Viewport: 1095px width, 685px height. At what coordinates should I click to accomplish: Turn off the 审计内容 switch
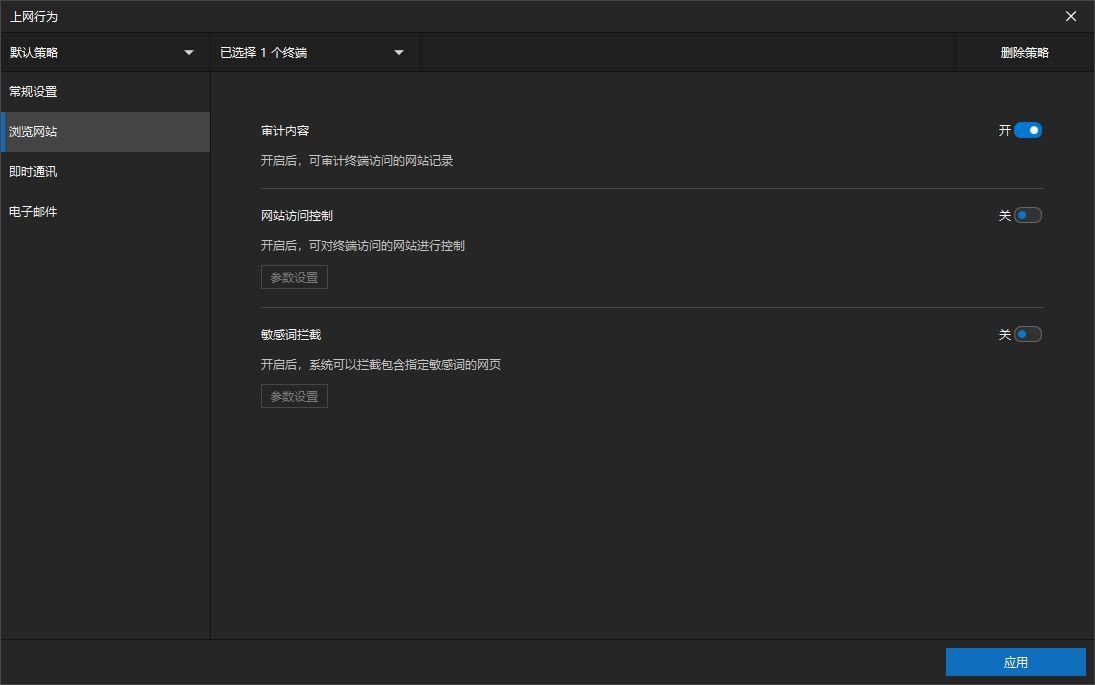pyautogui.click(x=1027, y=131)
